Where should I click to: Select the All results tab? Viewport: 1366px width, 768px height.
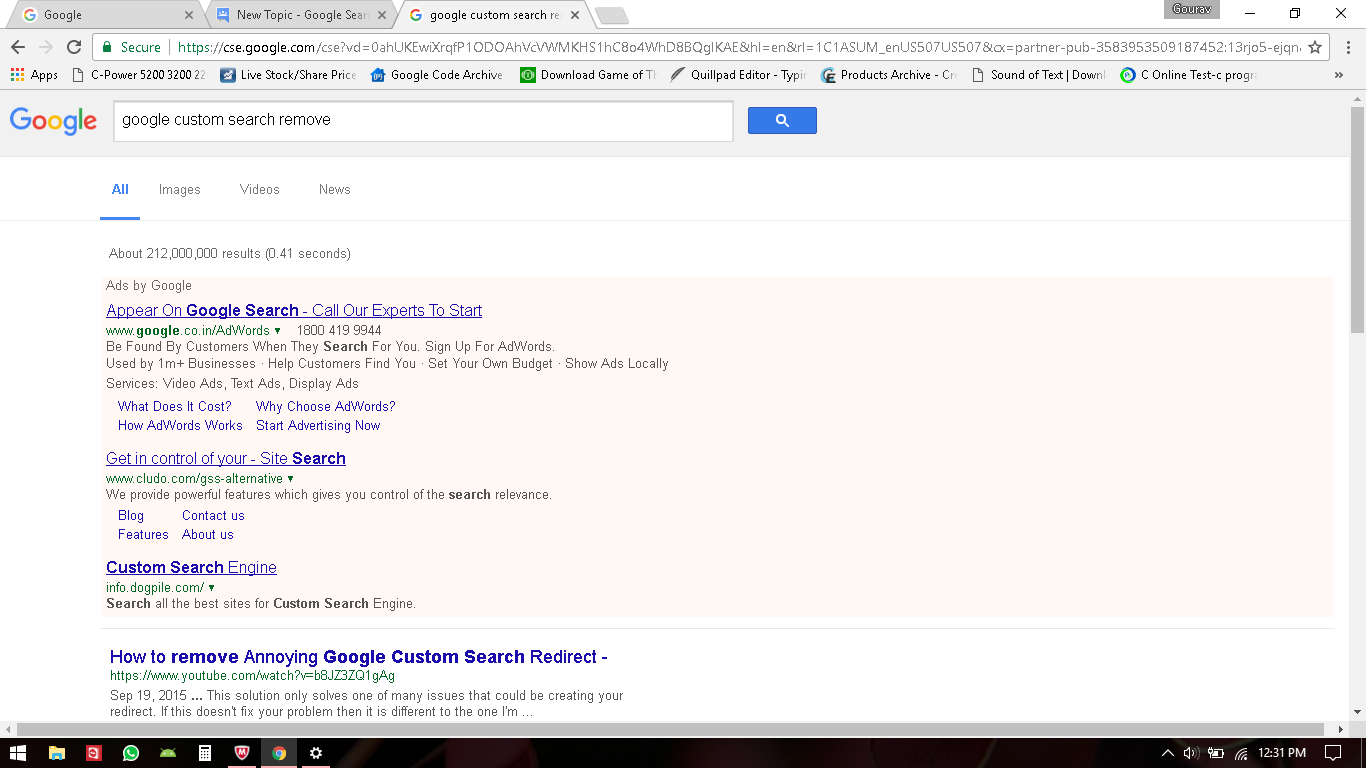pyautogui.click(x=120, y=189)
